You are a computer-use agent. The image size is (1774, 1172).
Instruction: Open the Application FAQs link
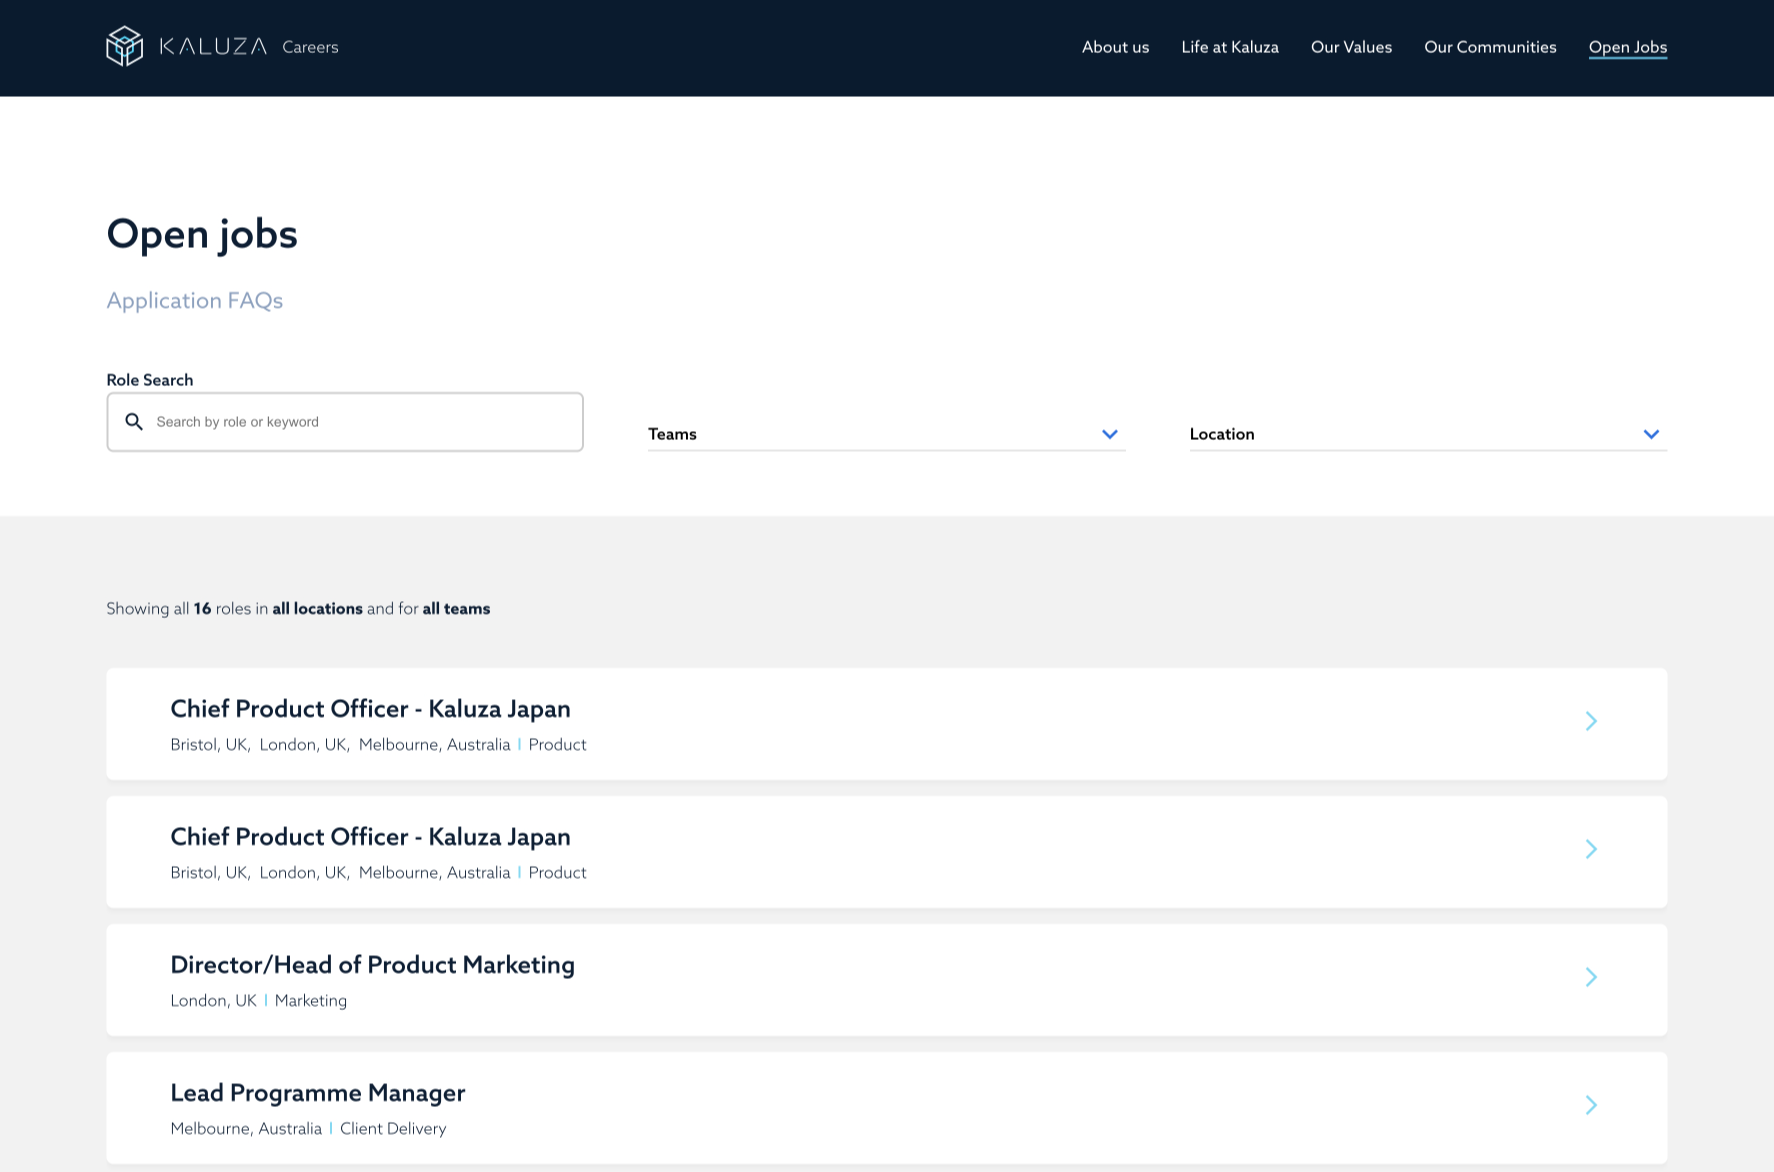pos(195,301)
